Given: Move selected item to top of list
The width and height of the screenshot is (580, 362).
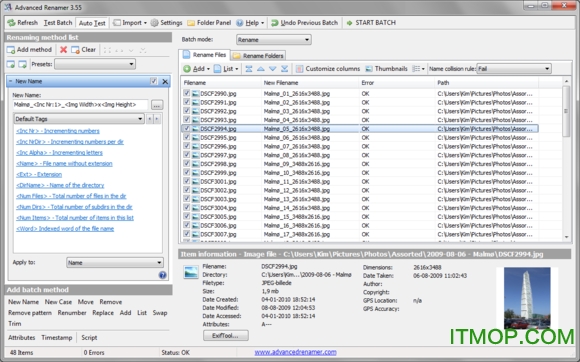Looking at the screenshot, I should point(249,69).
